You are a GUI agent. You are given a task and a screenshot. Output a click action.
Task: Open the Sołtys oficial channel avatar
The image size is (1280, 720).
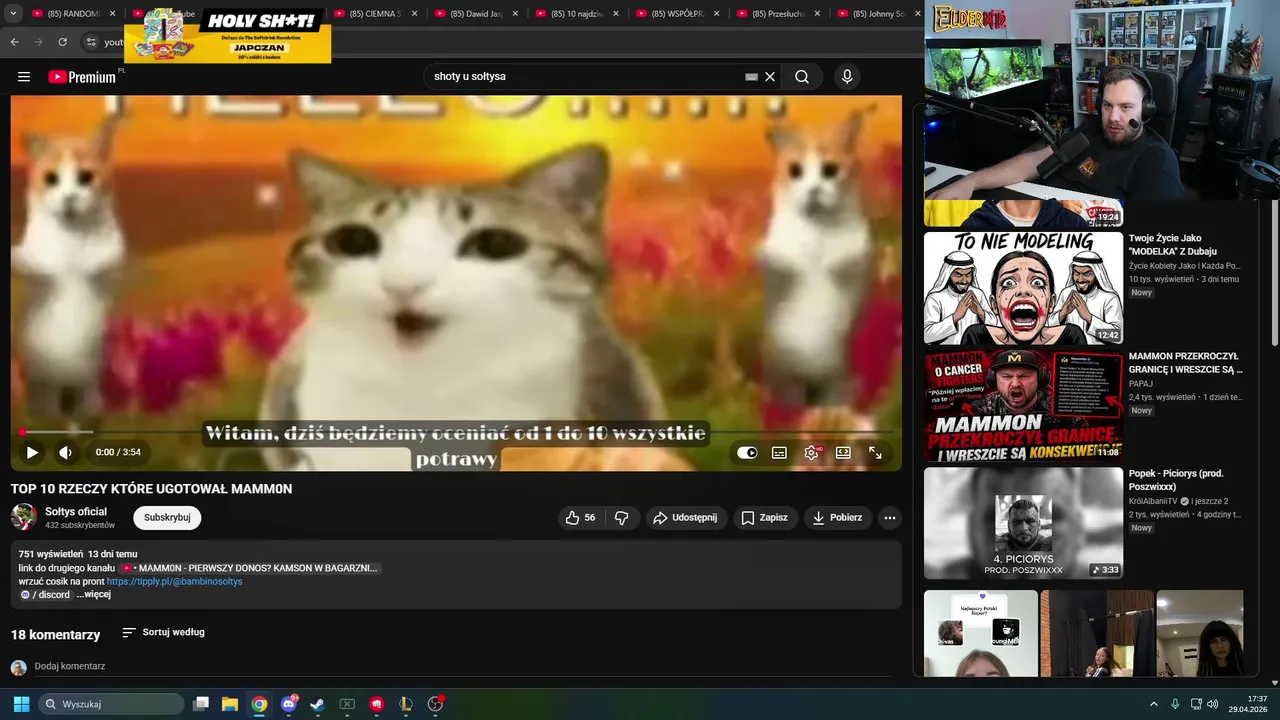24,517
